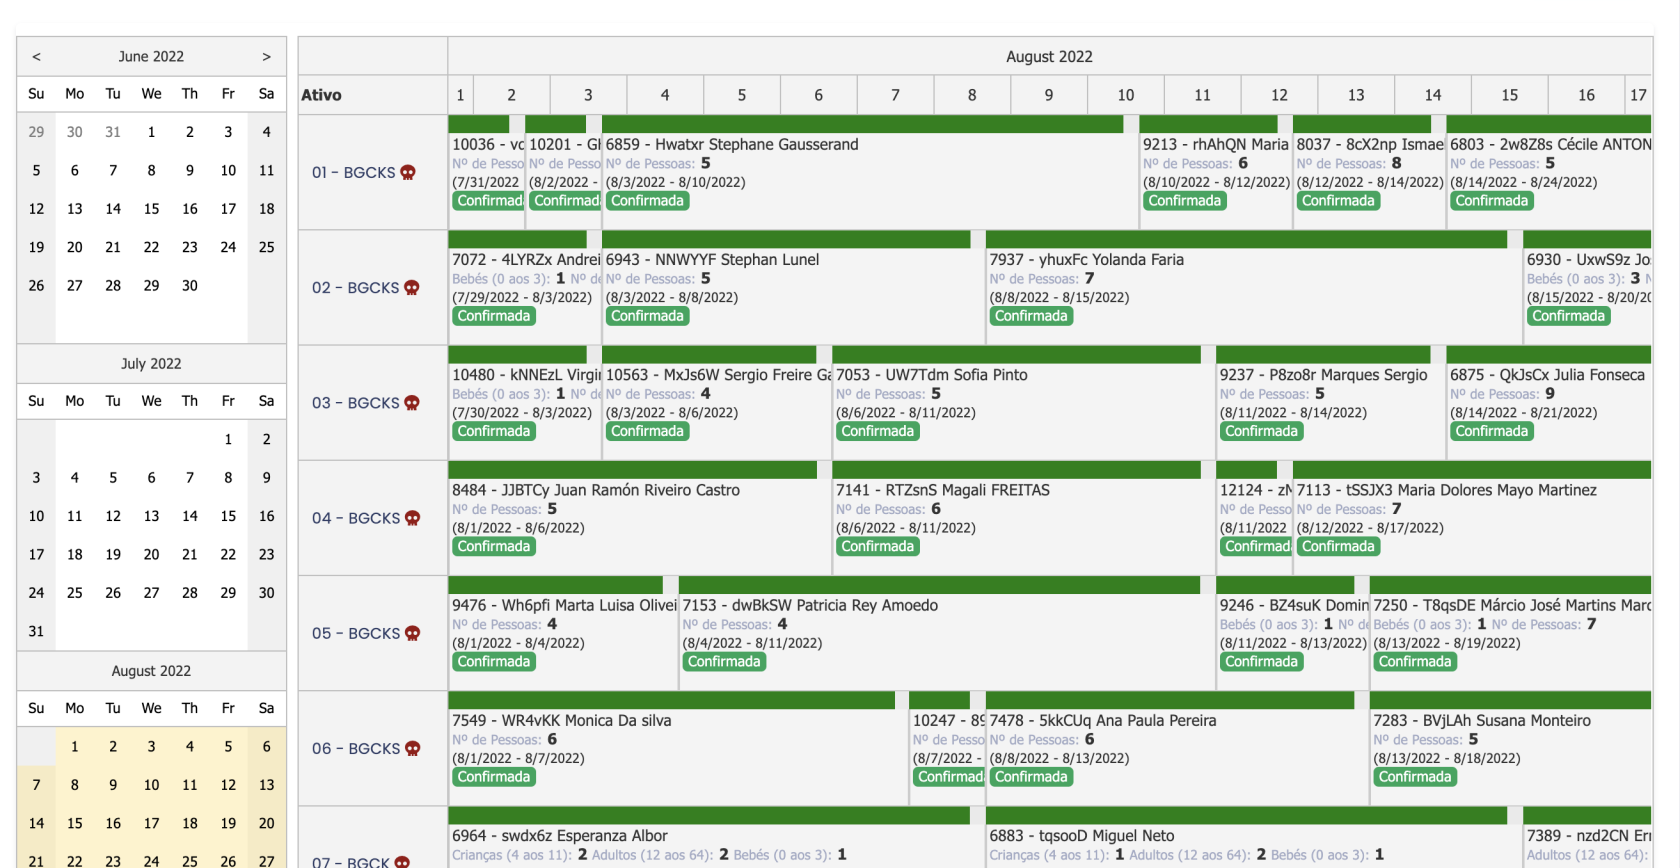This screenshot has height=868, width=1680.
Task: Open property 06 - BGCKS link
Action: tap(356, 748)
